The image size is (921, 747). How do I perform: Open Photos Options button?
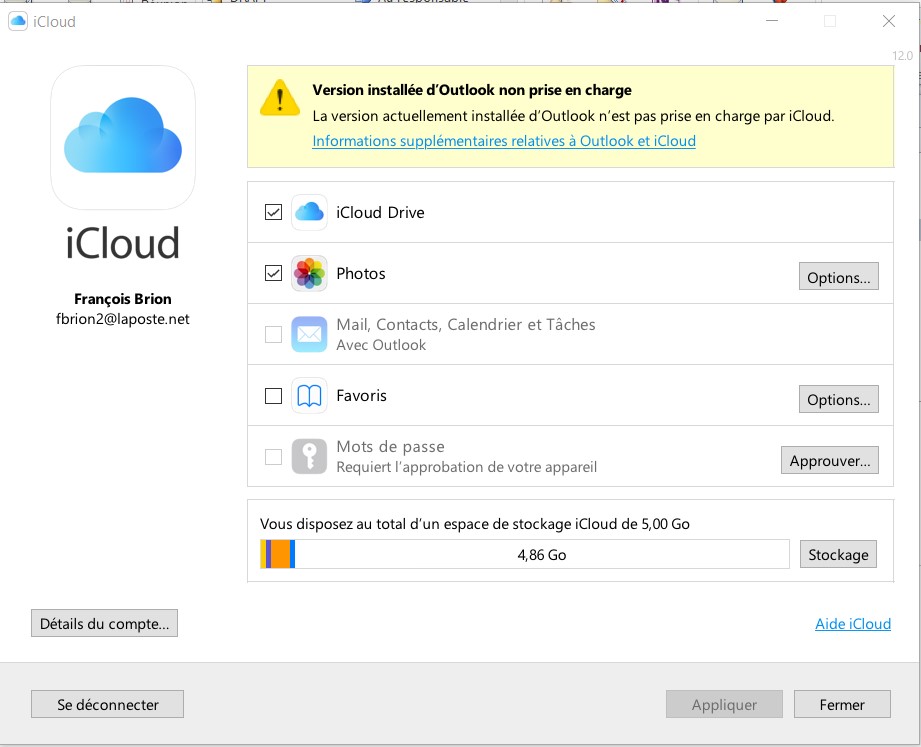tap(838, 277)
